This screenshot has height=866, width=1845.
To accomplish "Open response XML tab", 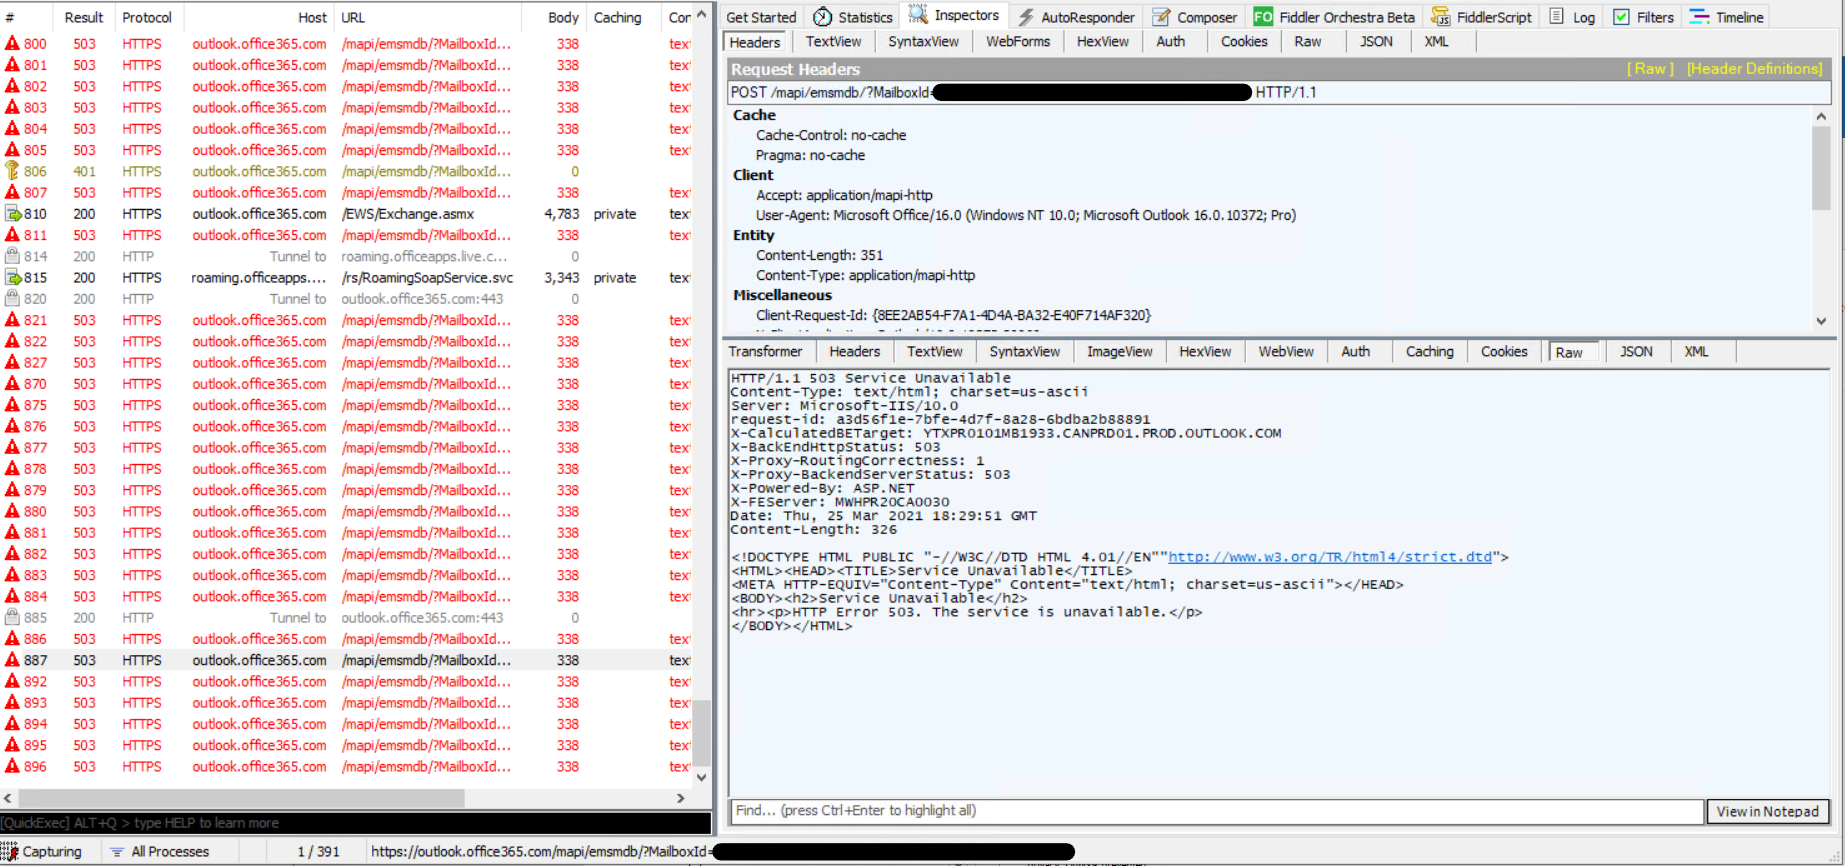I will coord(1696,352).
